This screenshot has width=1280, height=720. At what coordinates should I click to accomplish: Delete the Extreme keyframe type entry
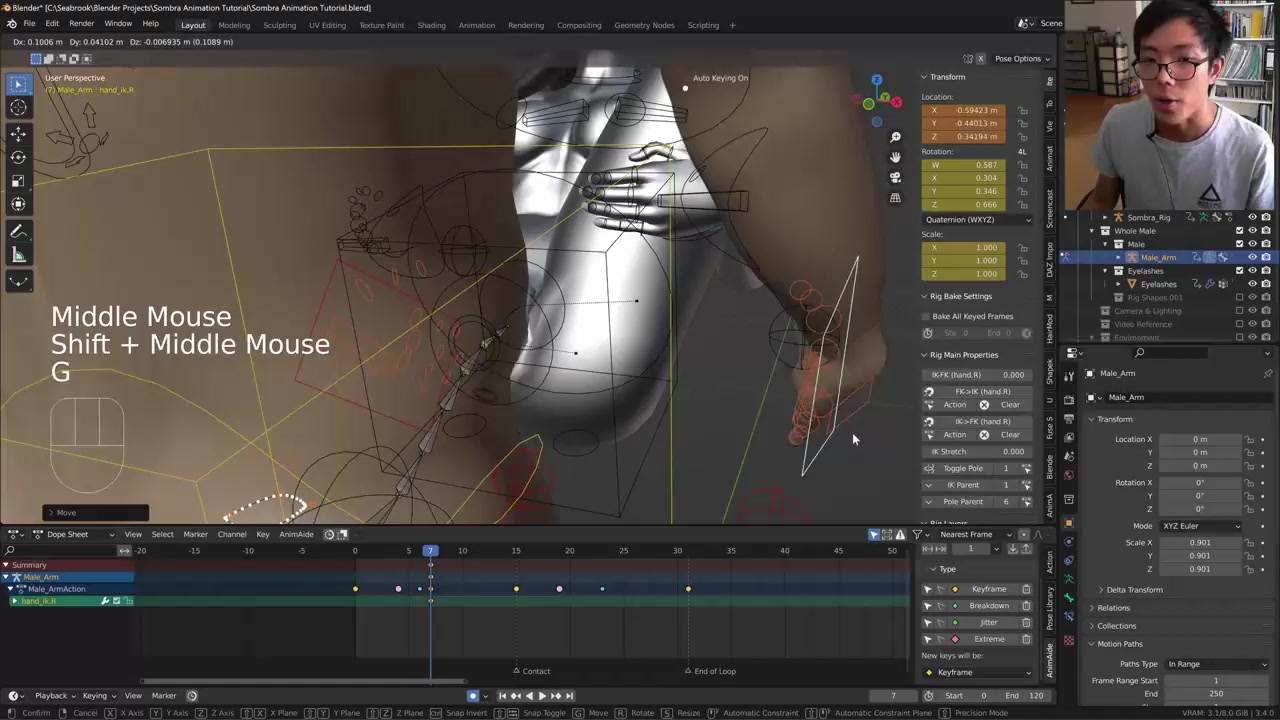point(1026,639)
